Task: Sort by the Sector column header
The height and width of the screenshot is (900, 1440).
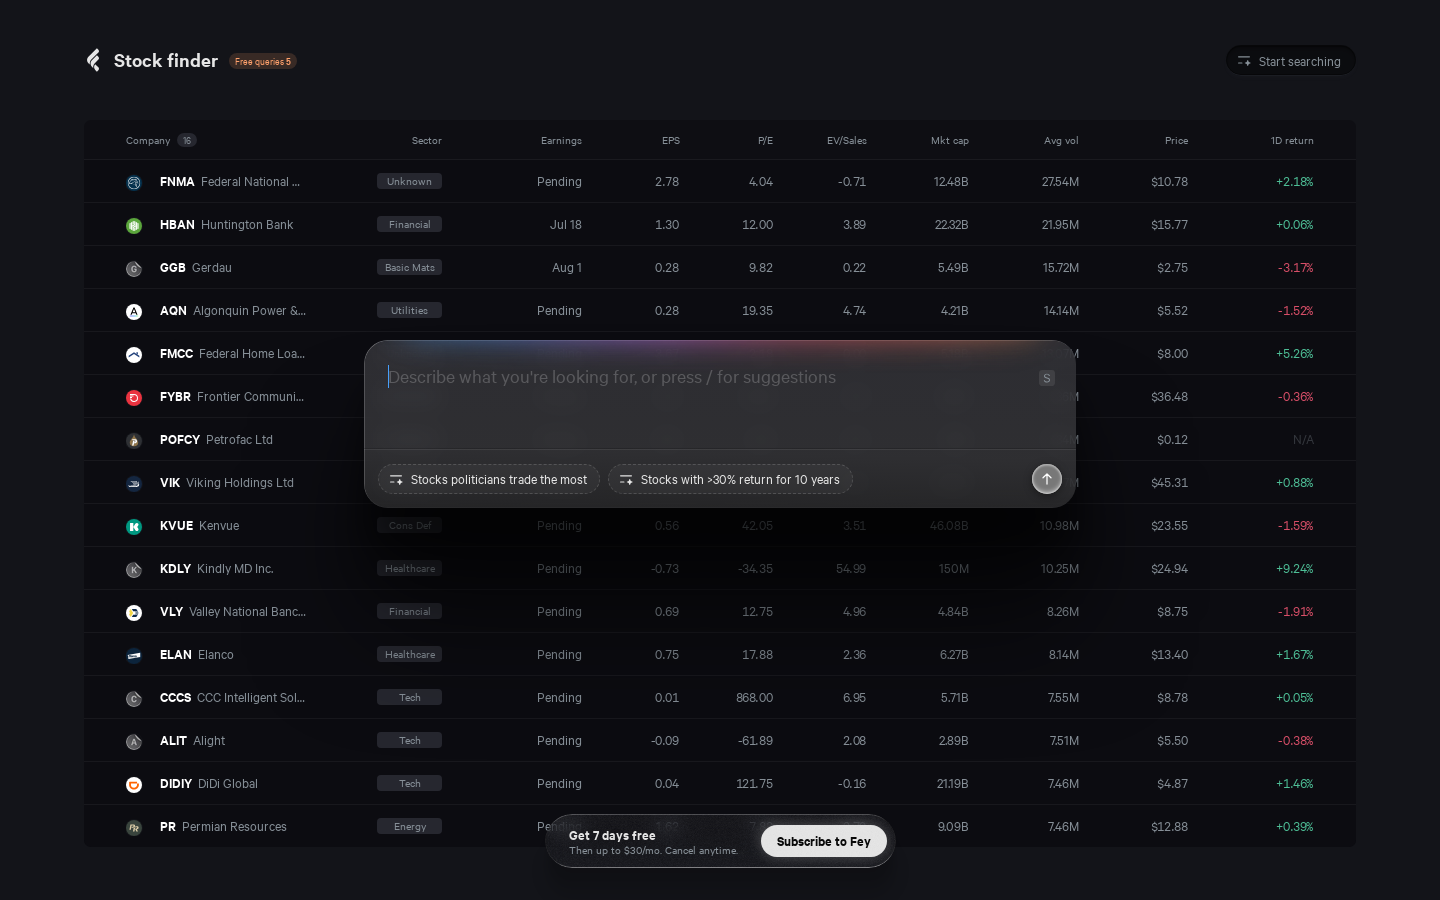Action: tap(427, 141)
